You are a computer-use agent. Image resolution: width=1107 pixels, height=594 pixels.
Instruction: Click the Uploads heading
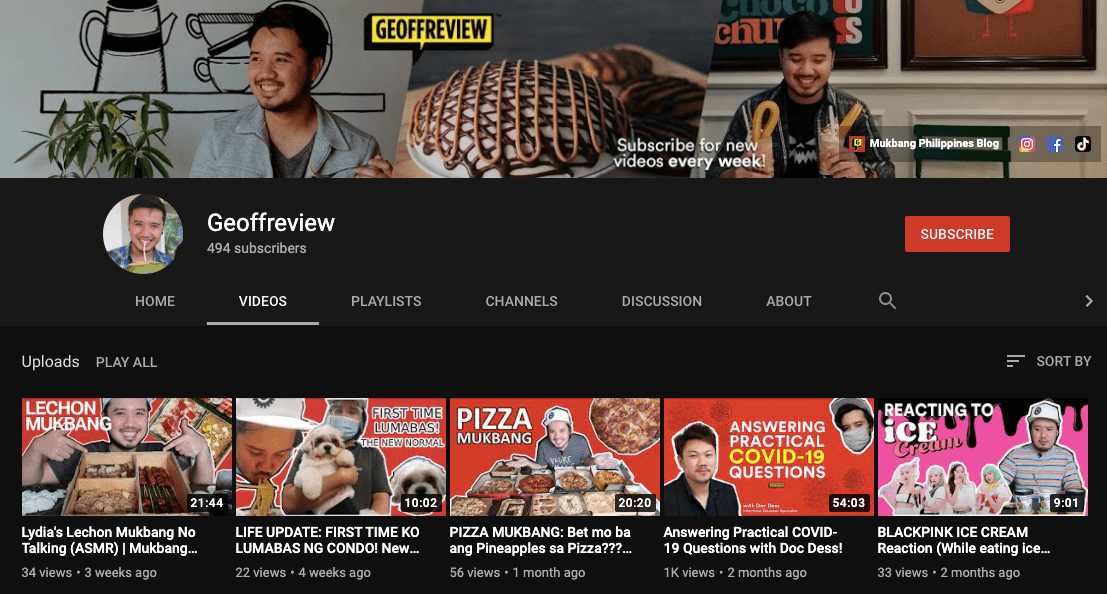[50, 362]
